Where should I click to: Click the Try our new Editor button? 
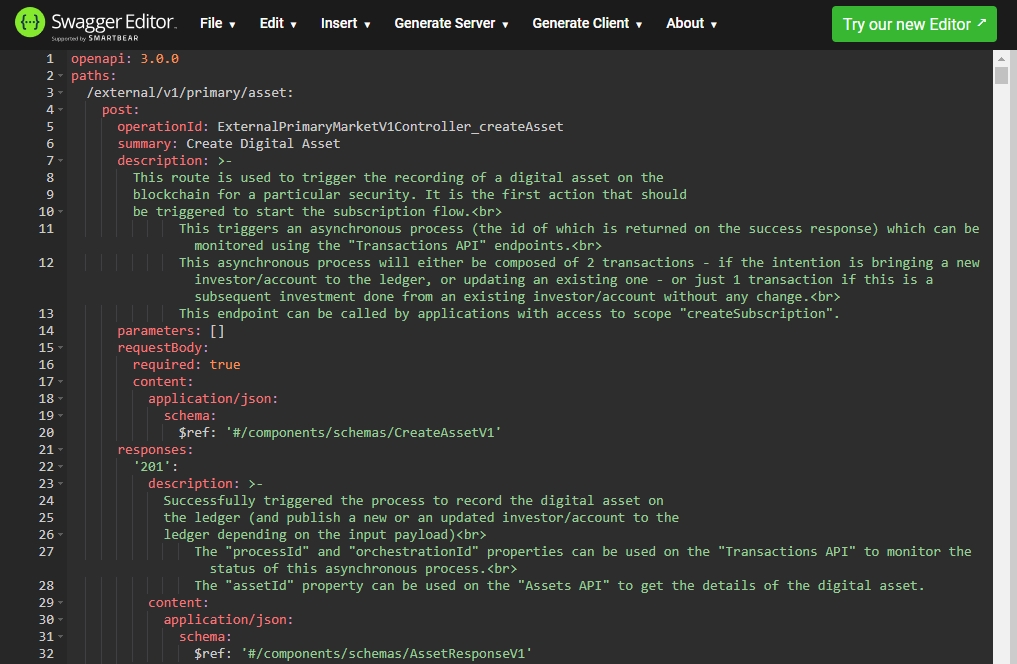(914, 24)
